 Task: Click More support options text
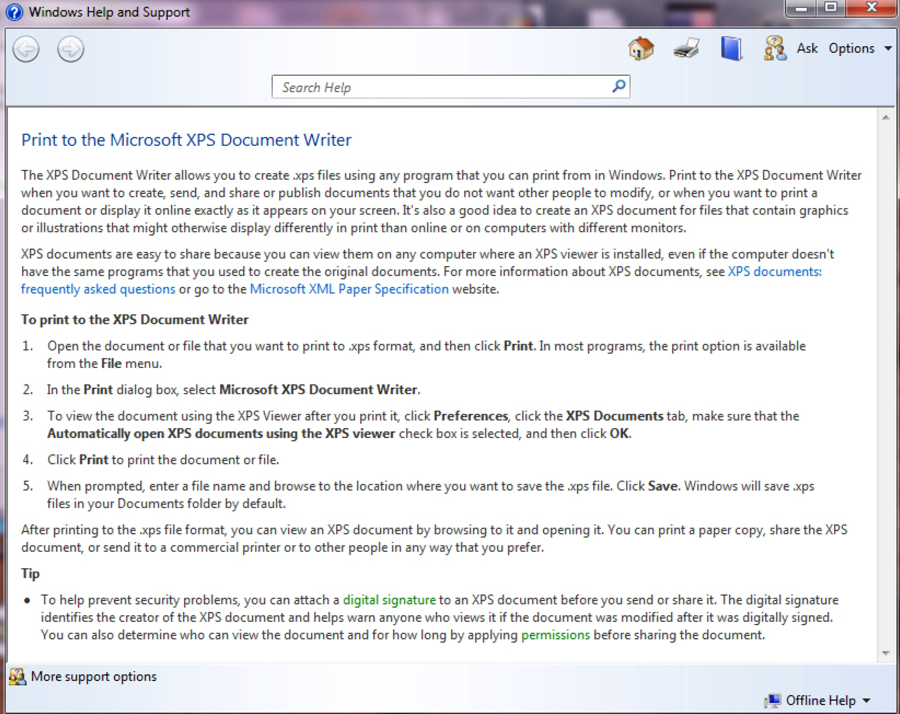pyautogui.click(x=94, y=677)
